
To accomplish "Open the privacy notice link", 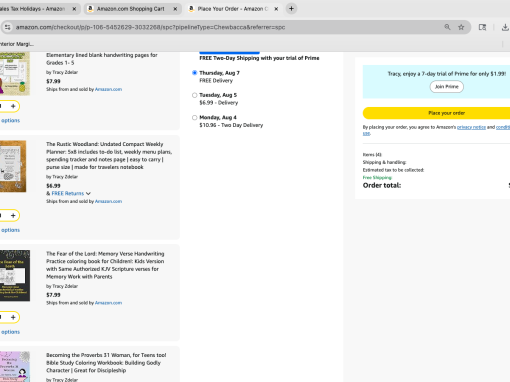I will point(471,127).
